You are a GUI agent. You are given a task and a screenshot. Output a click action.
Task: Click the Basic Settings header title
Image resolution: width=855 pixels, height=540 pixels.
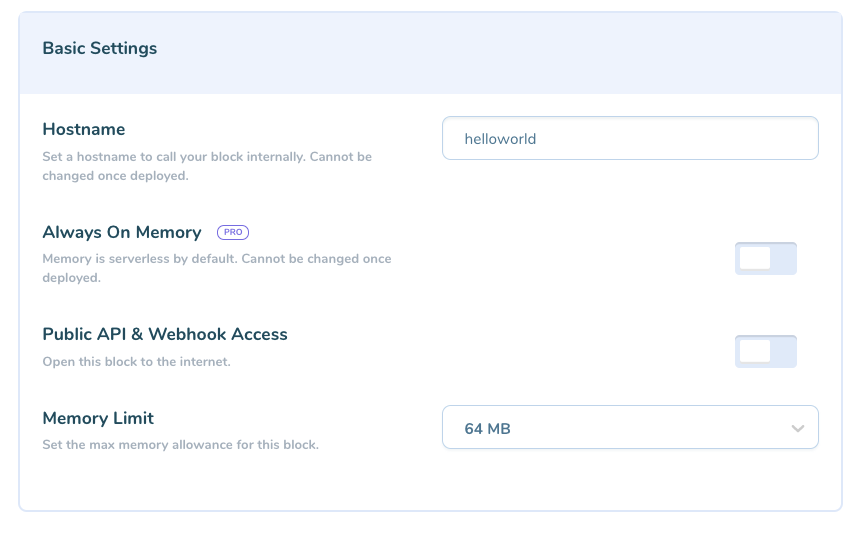tap(100, 48)
